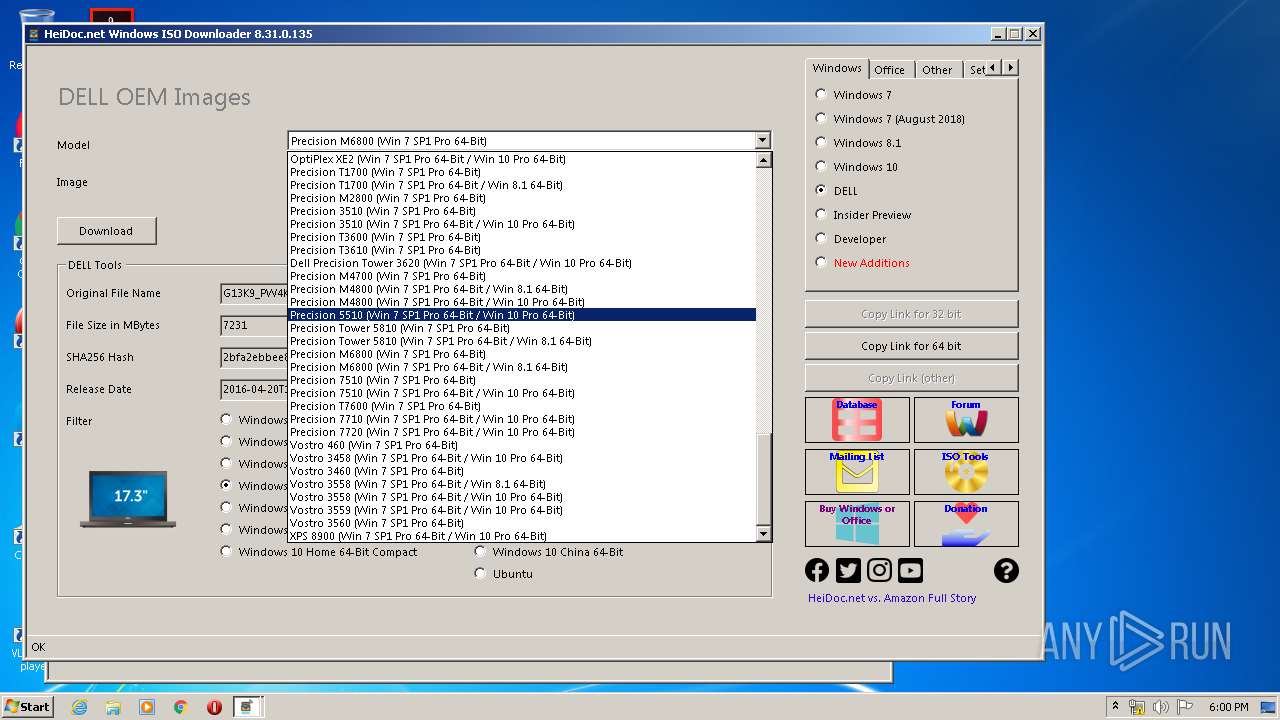The image size is (1280, 720).
Task: Pick XPS 8900 from model list
Action: (522, 536)
